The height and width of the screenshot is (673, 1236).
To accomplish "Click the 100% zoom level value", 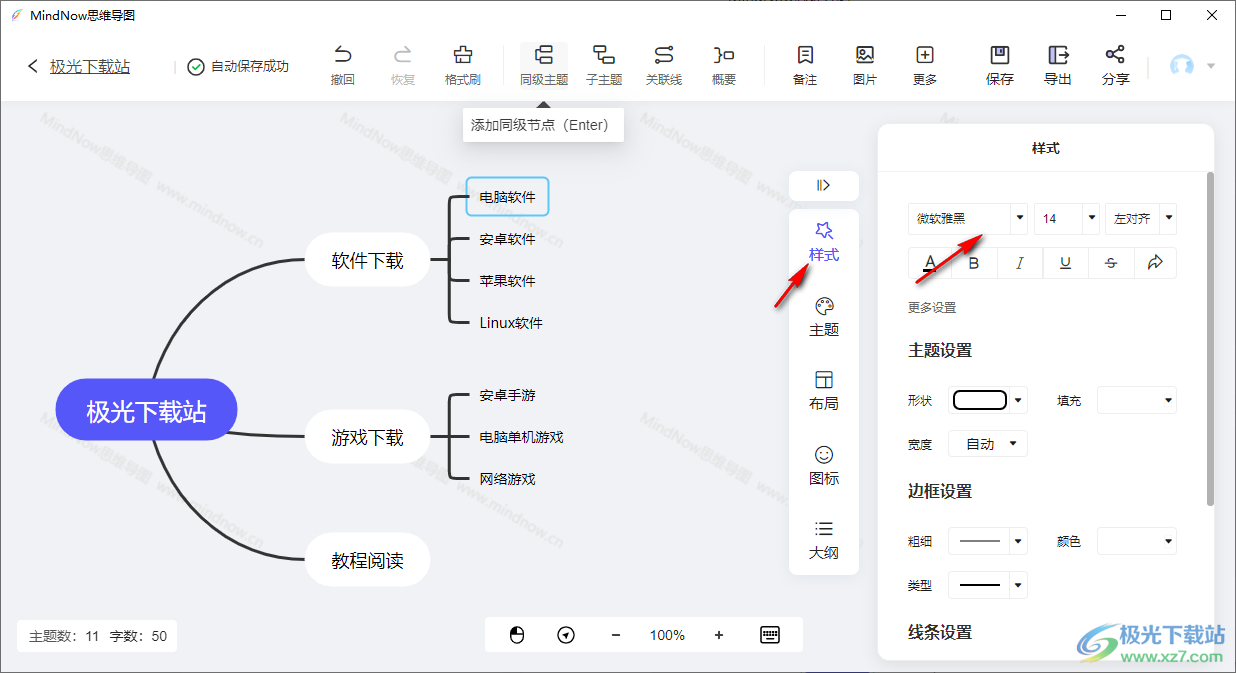I will click(x=667, y=635).
